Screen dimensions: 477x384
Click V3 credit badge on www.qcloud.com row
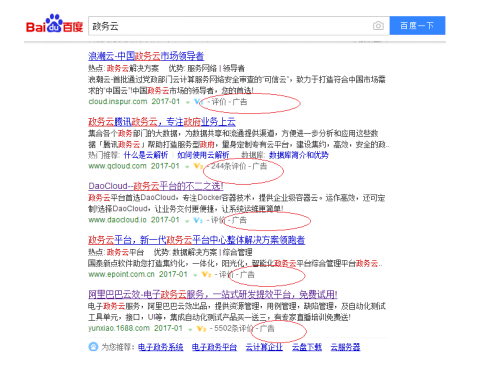pyautogui.click(x=198, y=166)
